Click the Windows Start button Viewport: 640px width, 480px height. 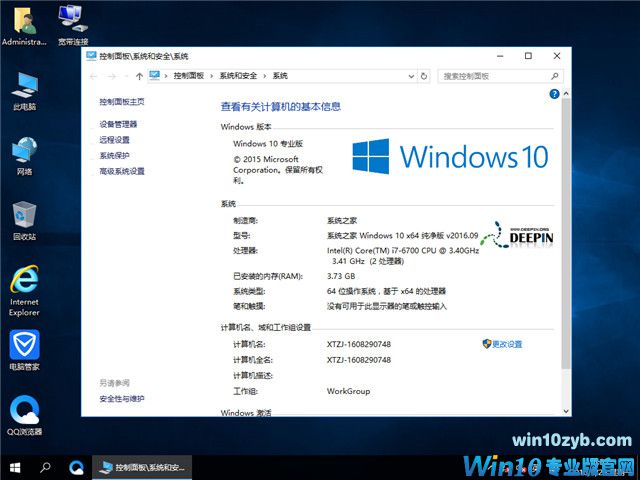click(x=15, y=468)
